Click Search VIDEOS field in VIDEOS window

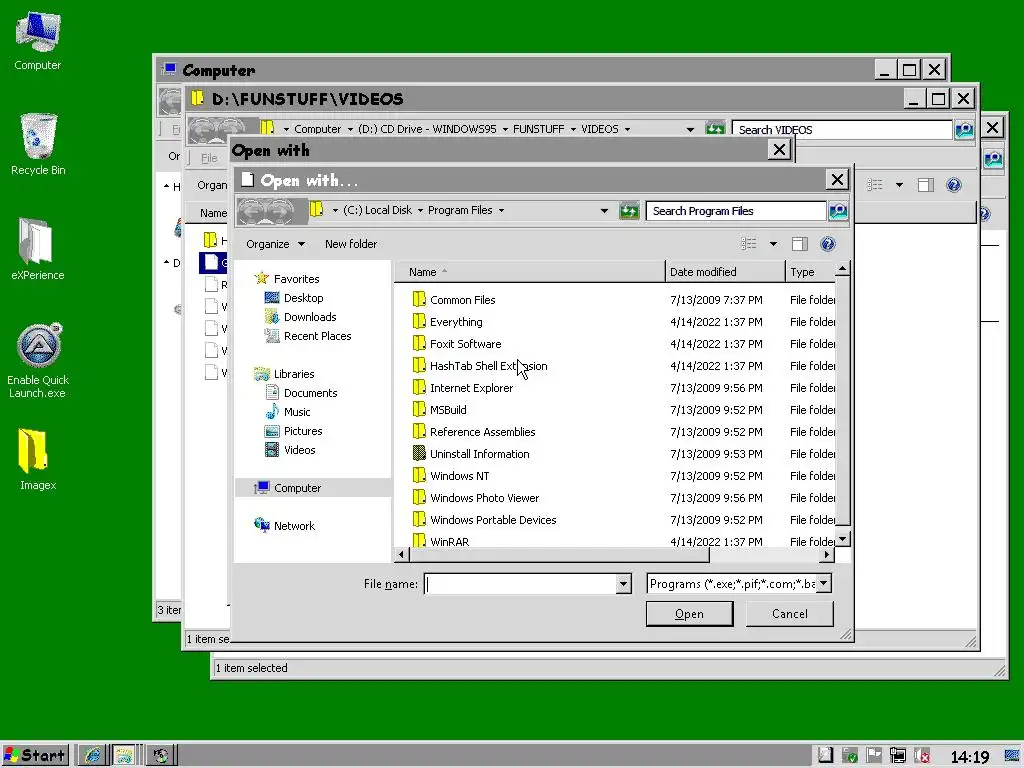(841, 129)
